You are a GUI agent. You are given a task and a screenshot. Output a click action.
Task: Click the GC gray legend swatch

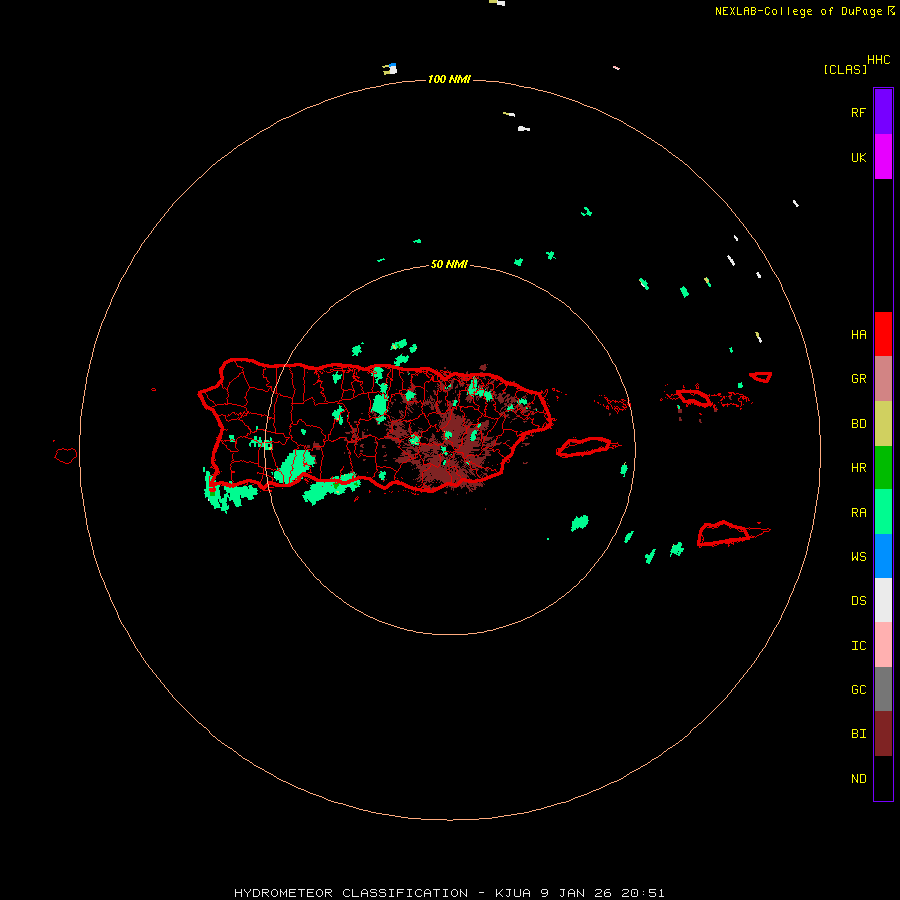tap(883, 689)
